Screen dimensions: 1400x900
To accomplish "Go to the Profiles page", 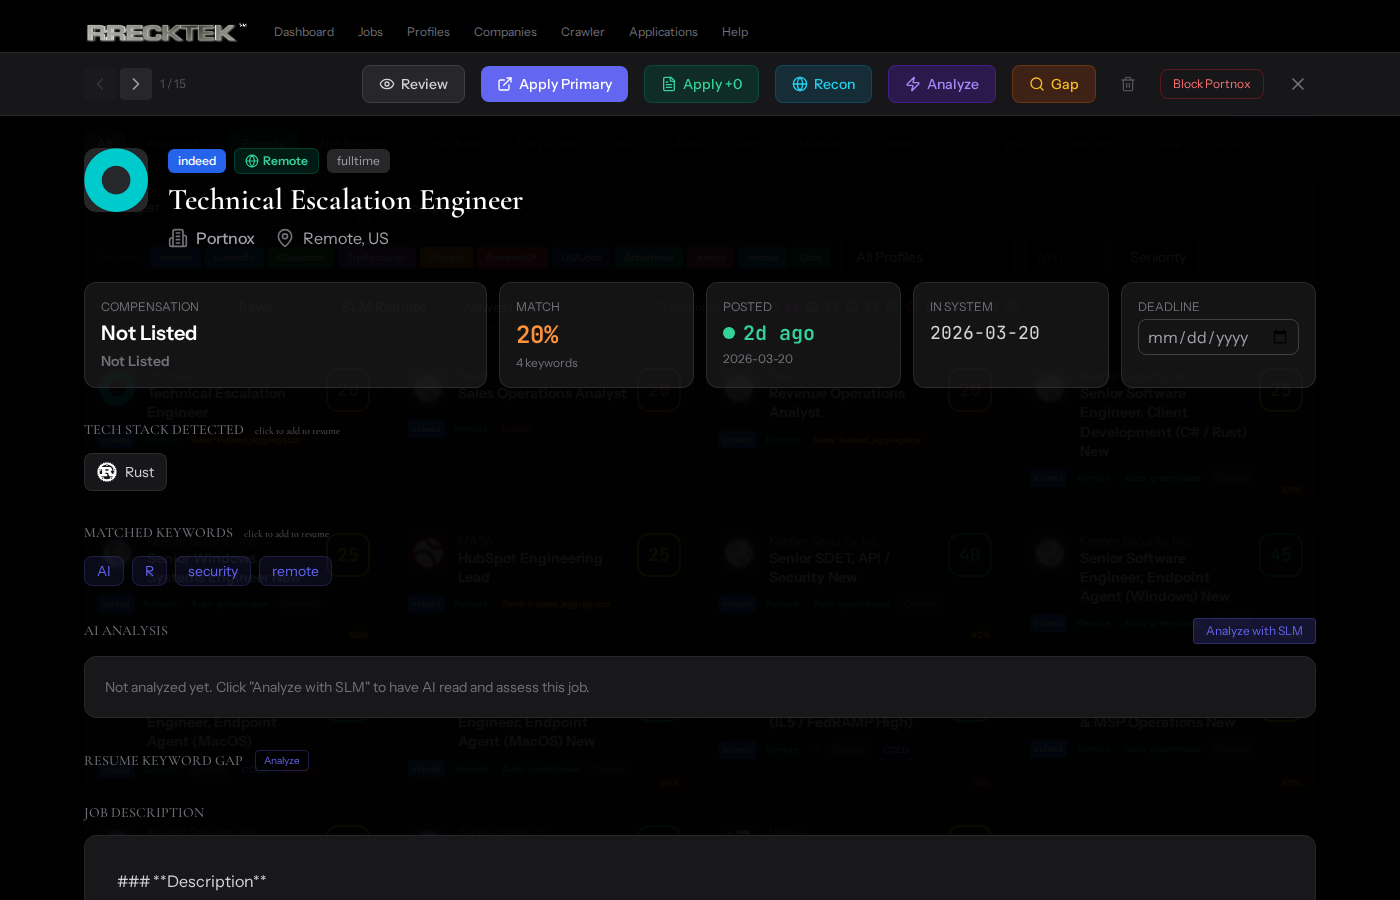I will (428, 32).
